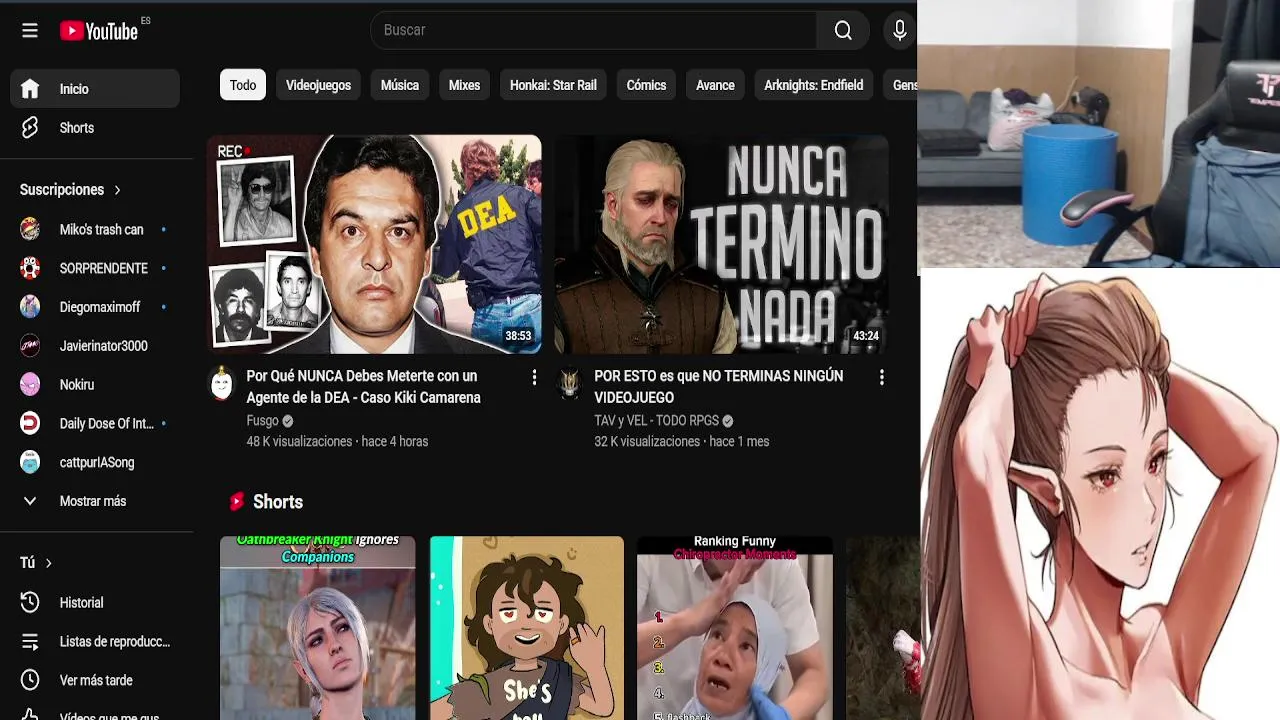Open Diegomaximoff channel avatar
Viewport: 1280px width, 720px height.
[x=30, y=307]
